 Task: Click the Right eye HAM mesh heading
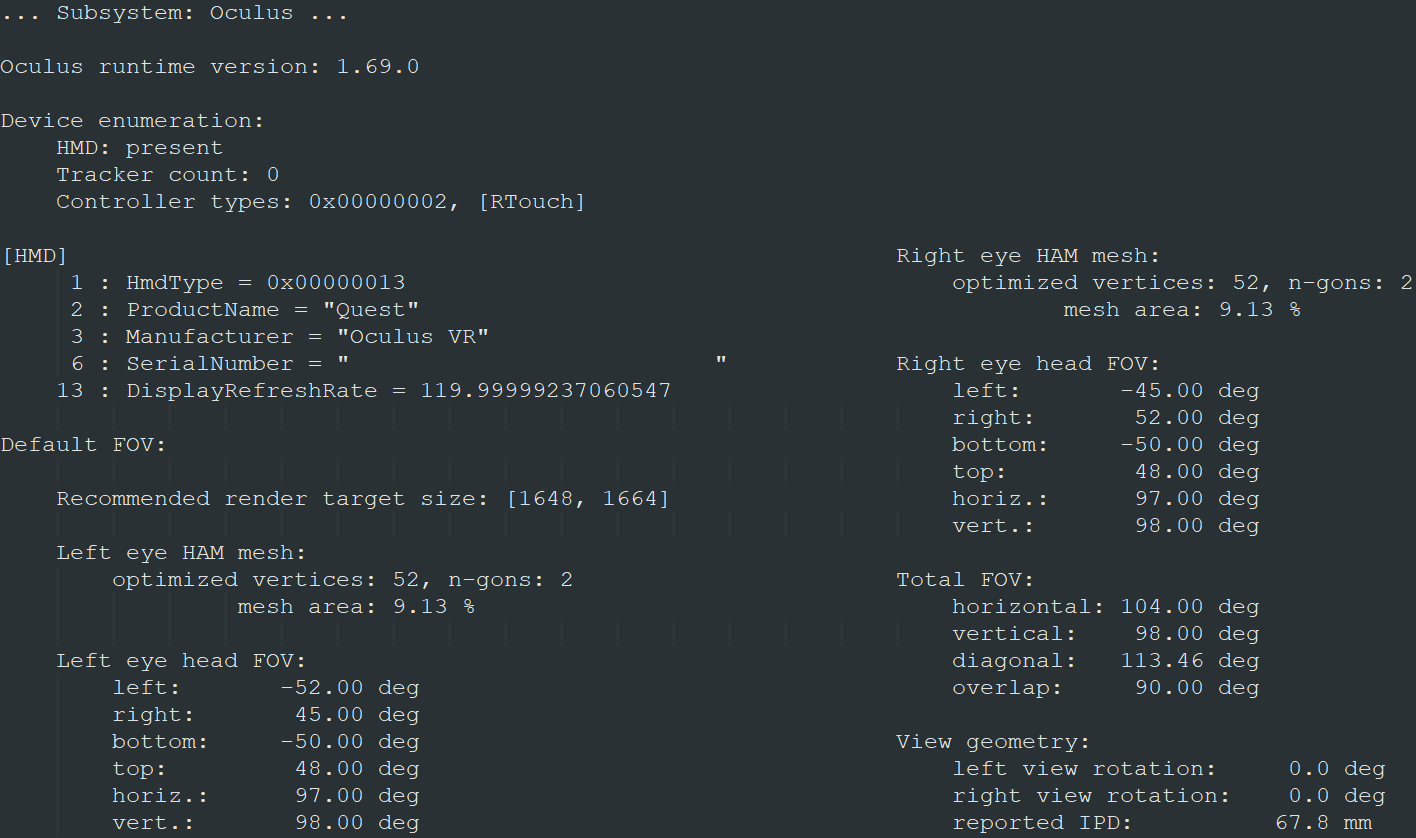point(1028,256)
